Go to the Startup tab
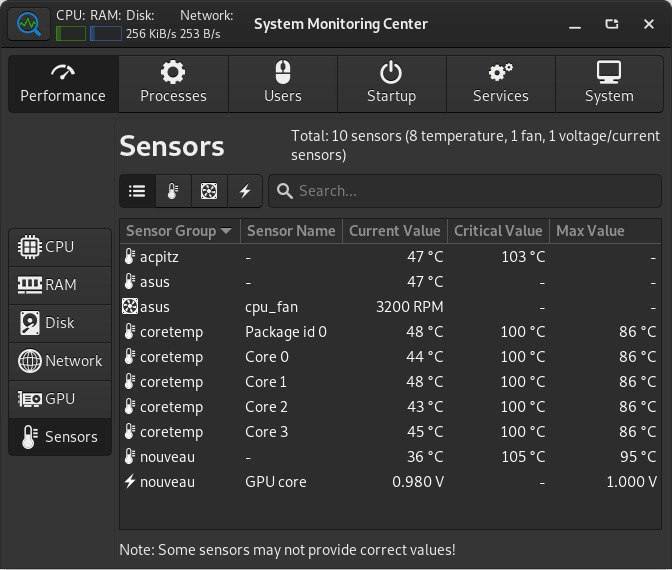The height and width of the screenshot is (570, 672). [x=392, y=84]
